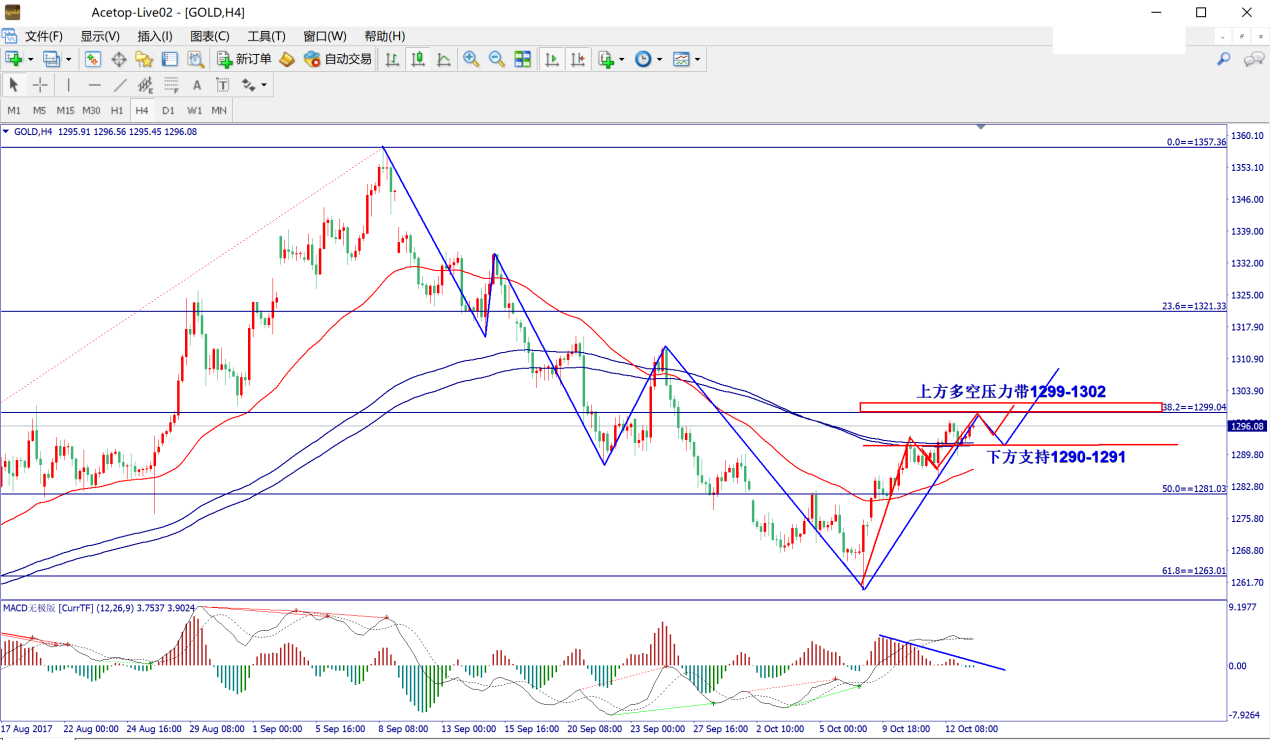The image size is (1270, 740).
Task: Click the 新订单 new order button
Action: pos(243,59)
